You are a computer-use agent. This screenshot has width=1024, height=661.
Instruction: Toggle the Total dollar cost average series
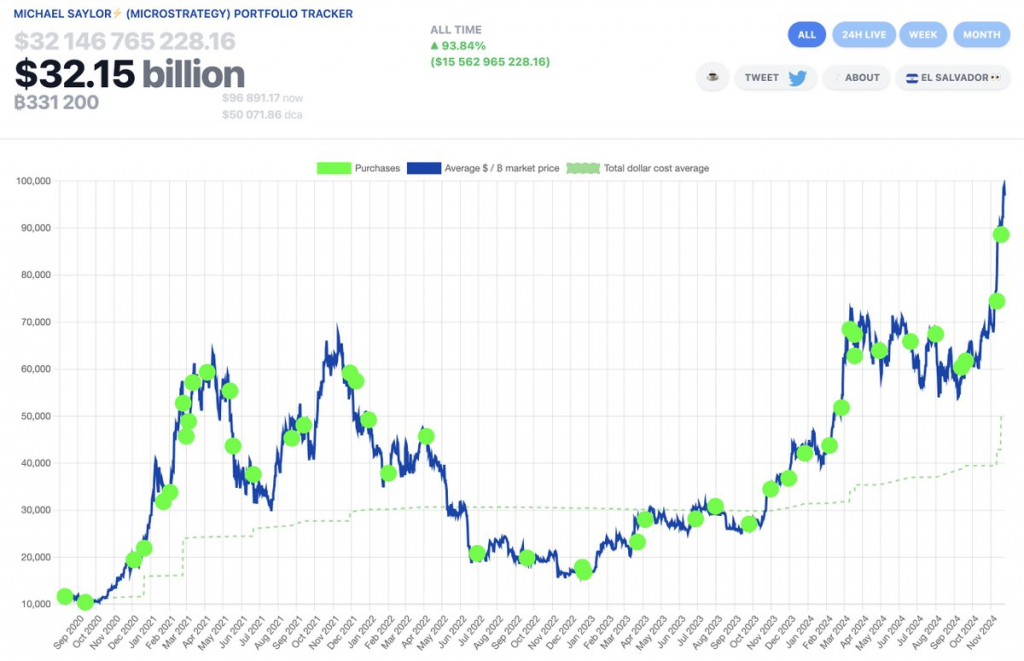(x=656, y=168)
